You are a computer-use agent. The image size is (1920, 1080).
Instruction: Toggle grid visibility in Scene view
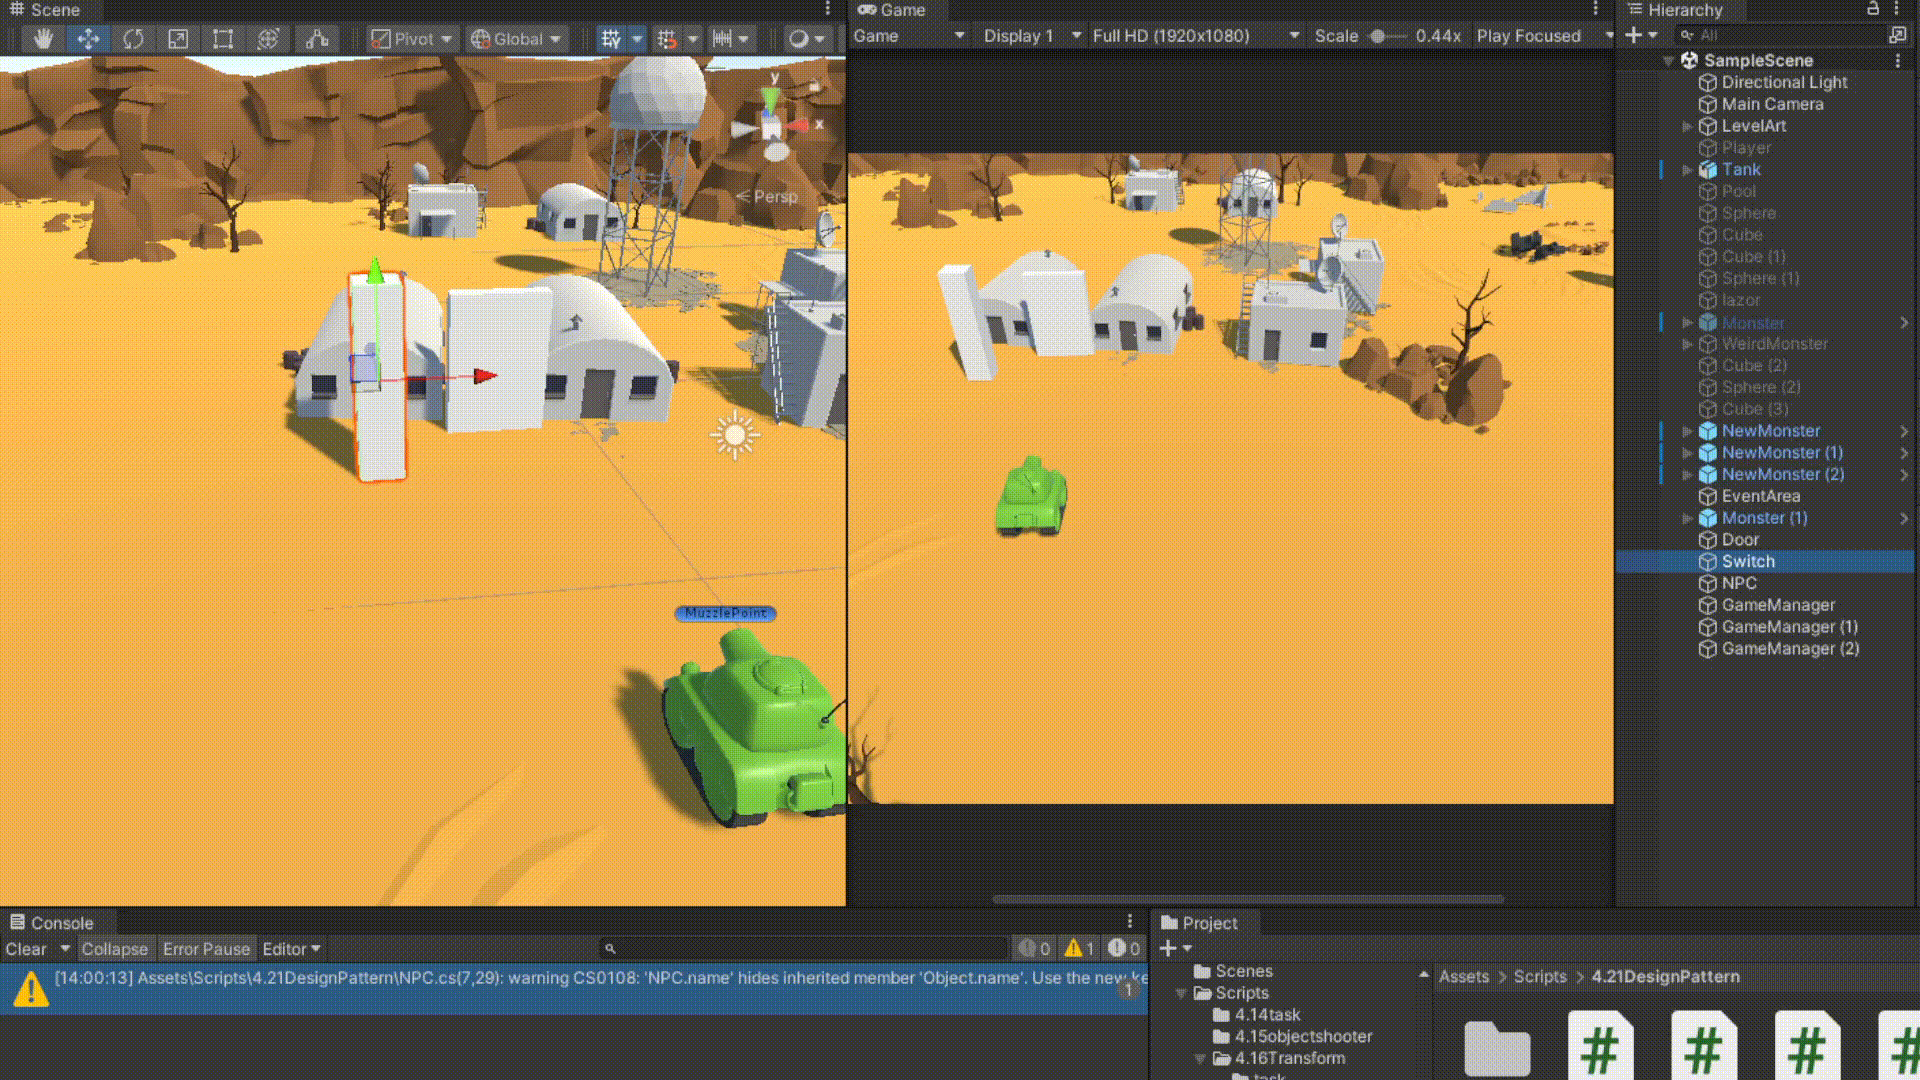tap(610, 39)
